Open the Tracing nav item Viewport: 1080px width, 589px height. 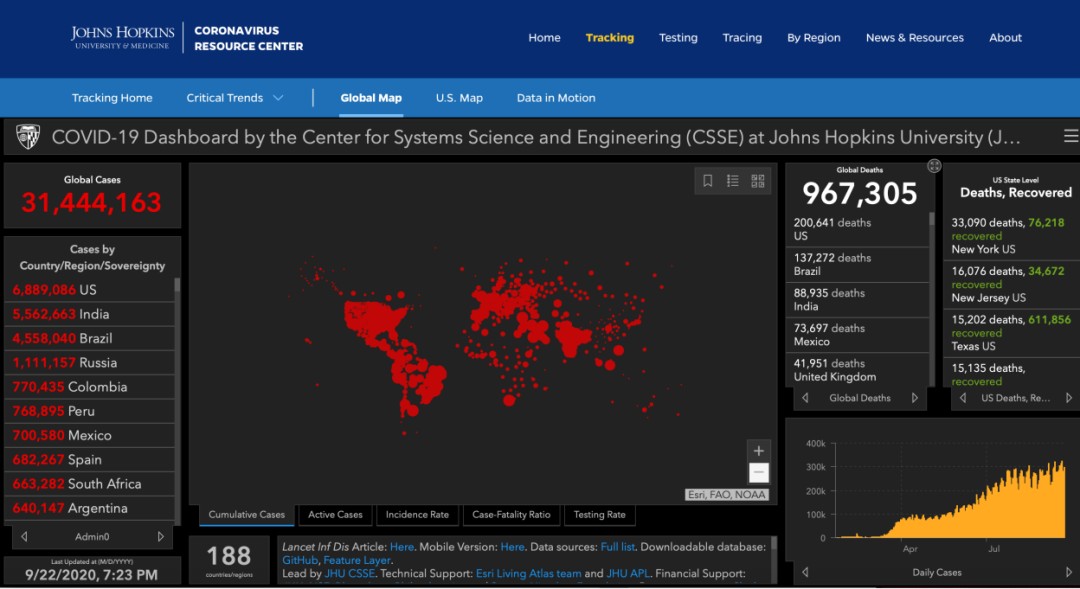click(742, 38)
